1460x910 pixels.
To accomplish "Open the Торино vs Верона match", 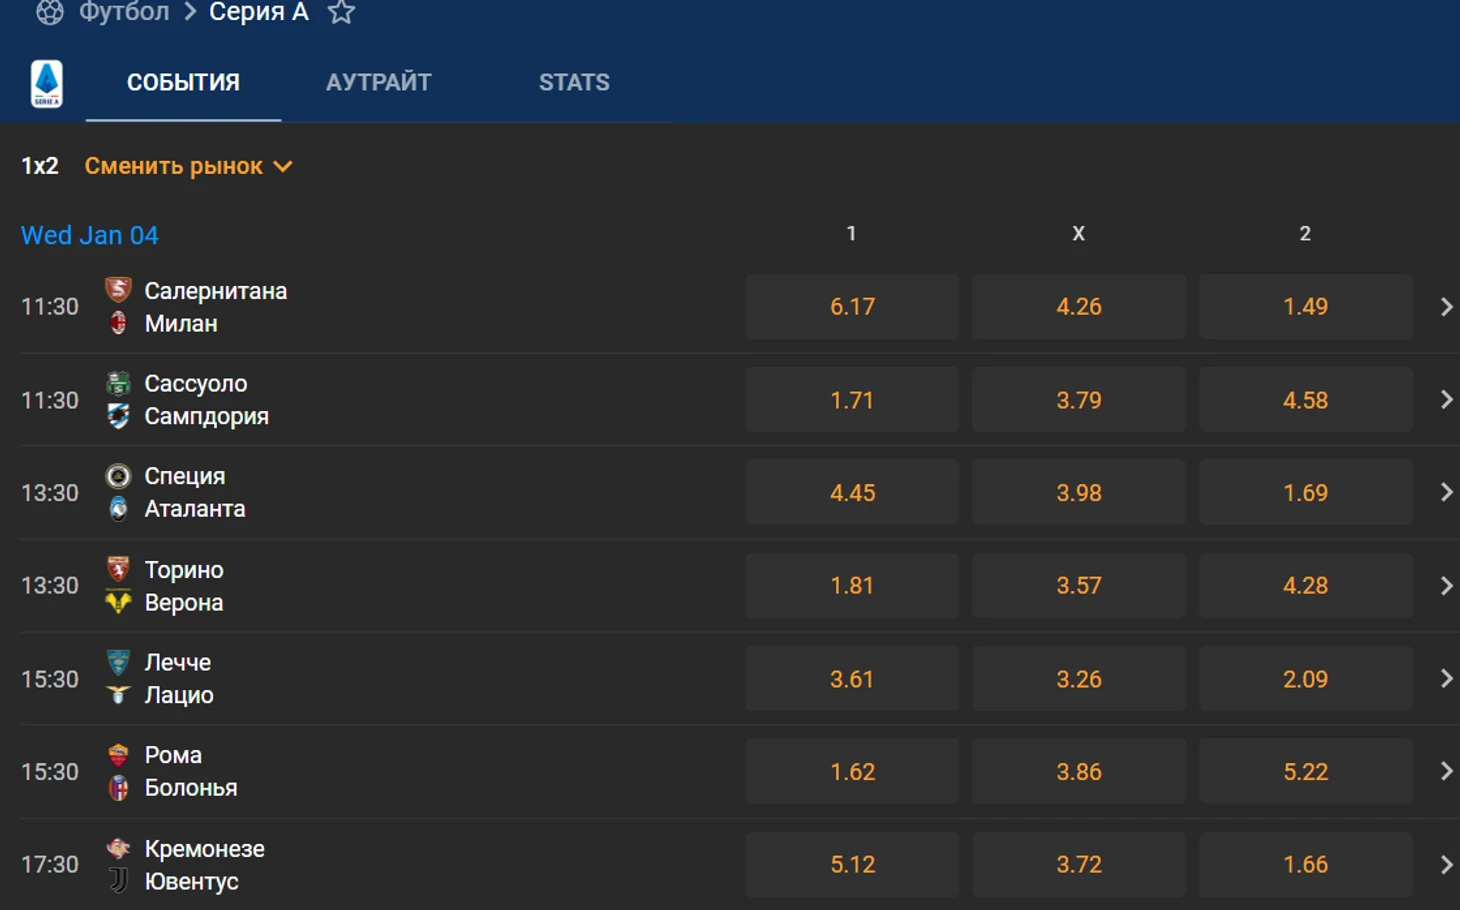I will coord(380,586).
